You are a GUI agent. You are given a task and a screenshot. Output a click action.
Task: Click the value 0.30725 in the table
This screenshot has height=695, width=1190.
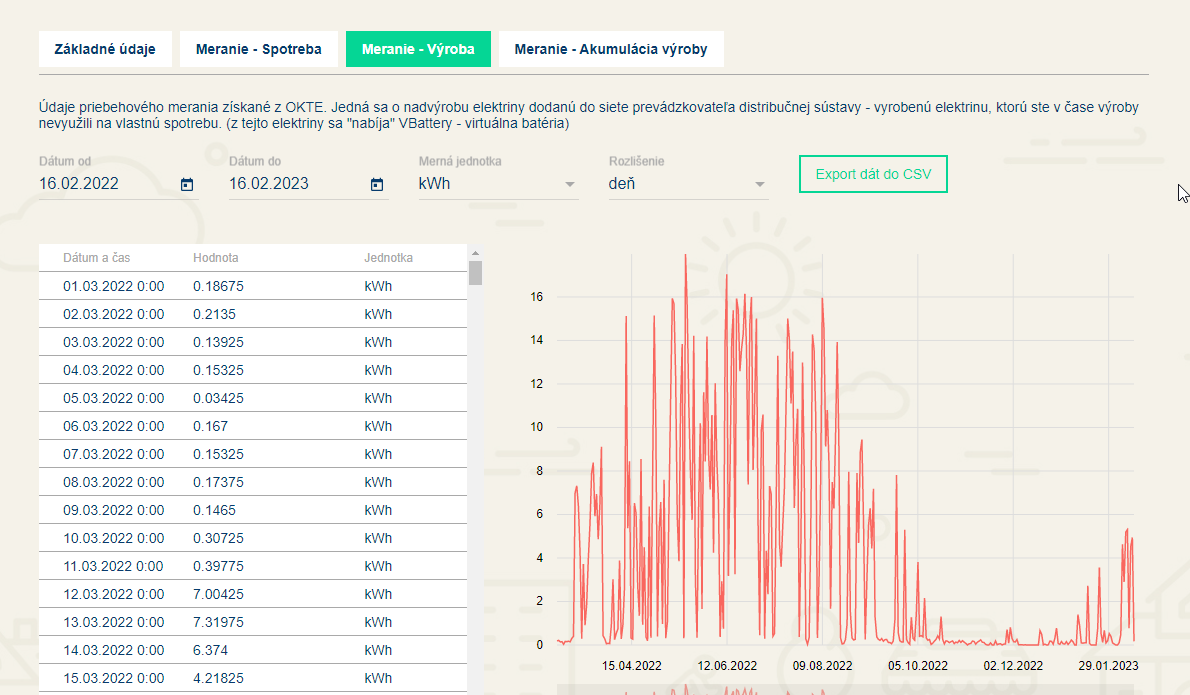(x=218, y=539)
